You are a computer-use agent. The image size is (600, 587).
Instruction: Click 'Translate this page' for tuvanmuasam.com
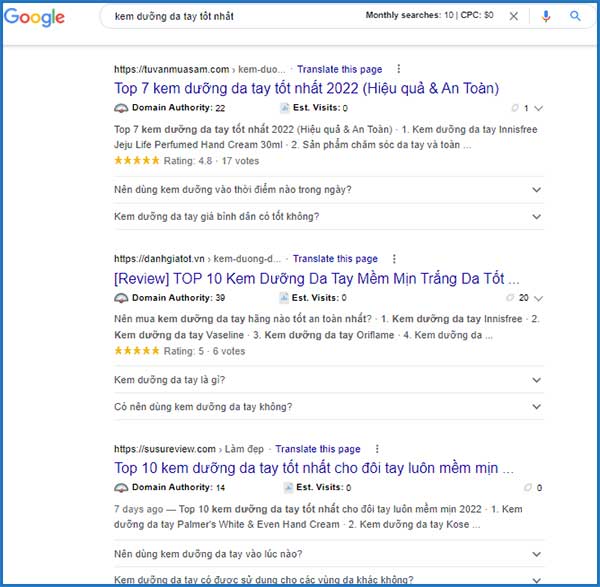pyautogui.click(x=340, y=69)
